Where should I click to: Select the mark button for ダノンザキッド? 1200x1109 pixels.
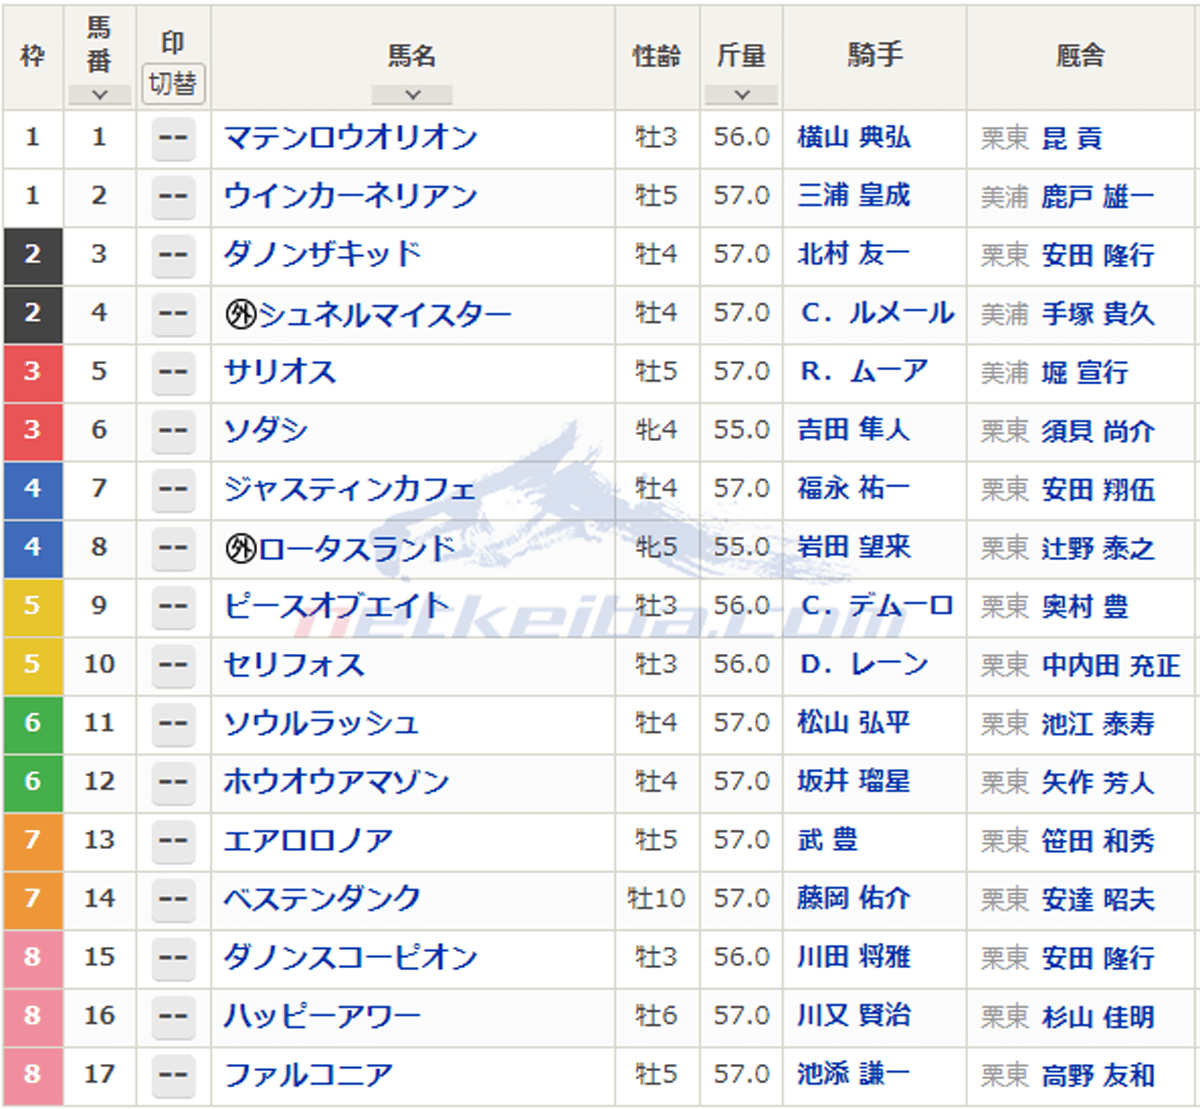tap(173, 255)
